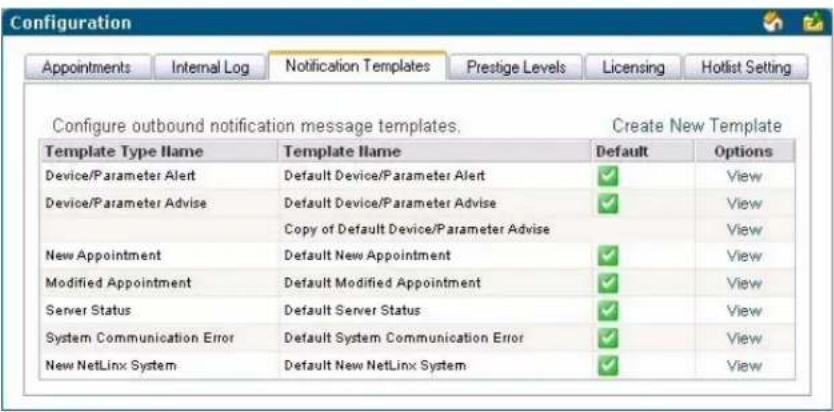Click 'Default Modified Appointment' template name
This screenshot has height=412, width=834.
(x=382, y=283)
